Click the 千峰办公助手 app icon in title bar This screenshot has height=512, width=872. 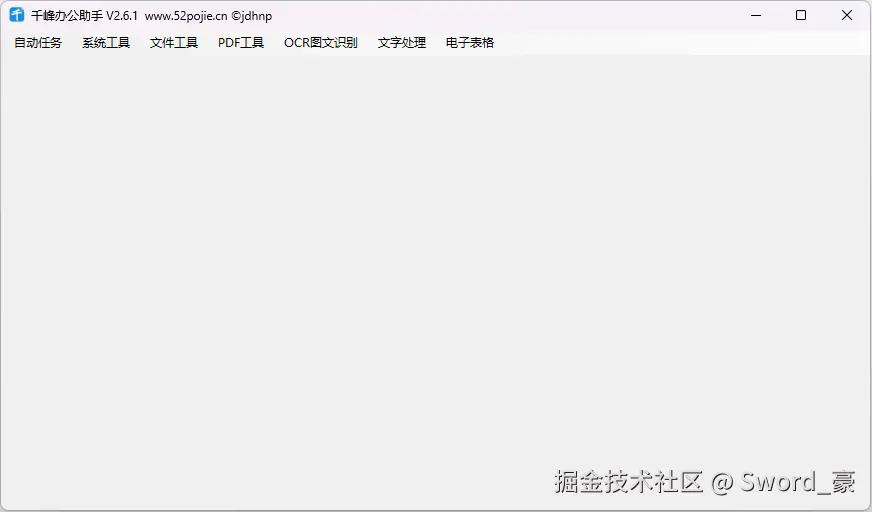pyautogui.click(x=17, y=15)
